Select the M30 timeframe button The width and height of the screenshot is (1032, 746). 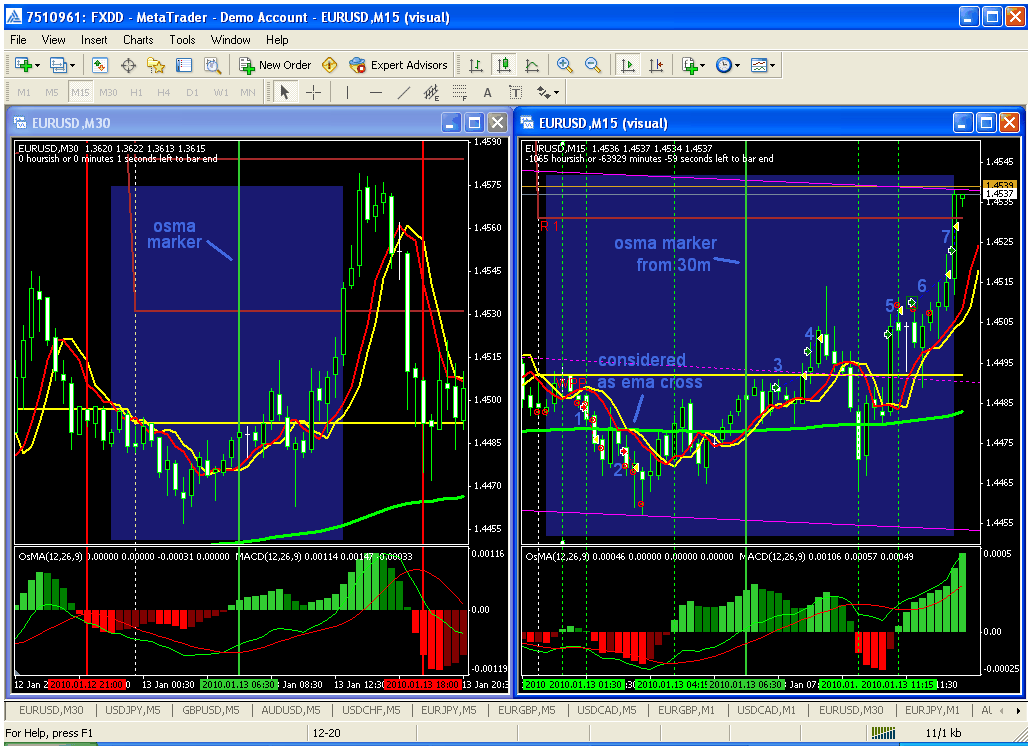point(108,92)
